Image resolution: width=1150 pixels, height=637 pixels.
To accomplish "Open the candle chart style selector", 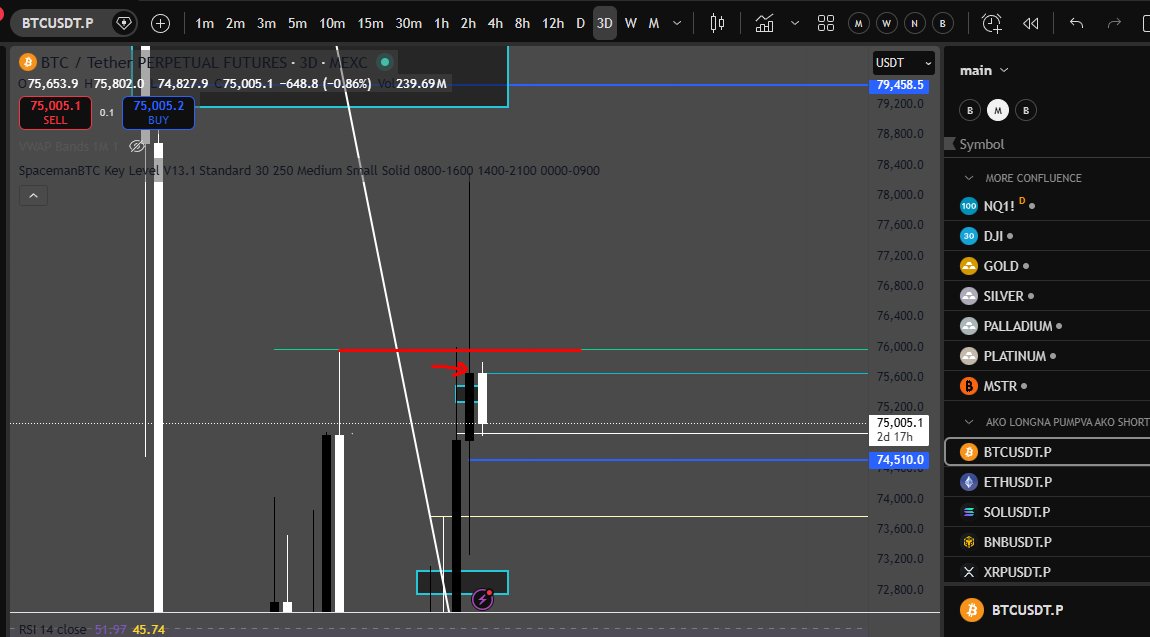I will click(717, 23).
